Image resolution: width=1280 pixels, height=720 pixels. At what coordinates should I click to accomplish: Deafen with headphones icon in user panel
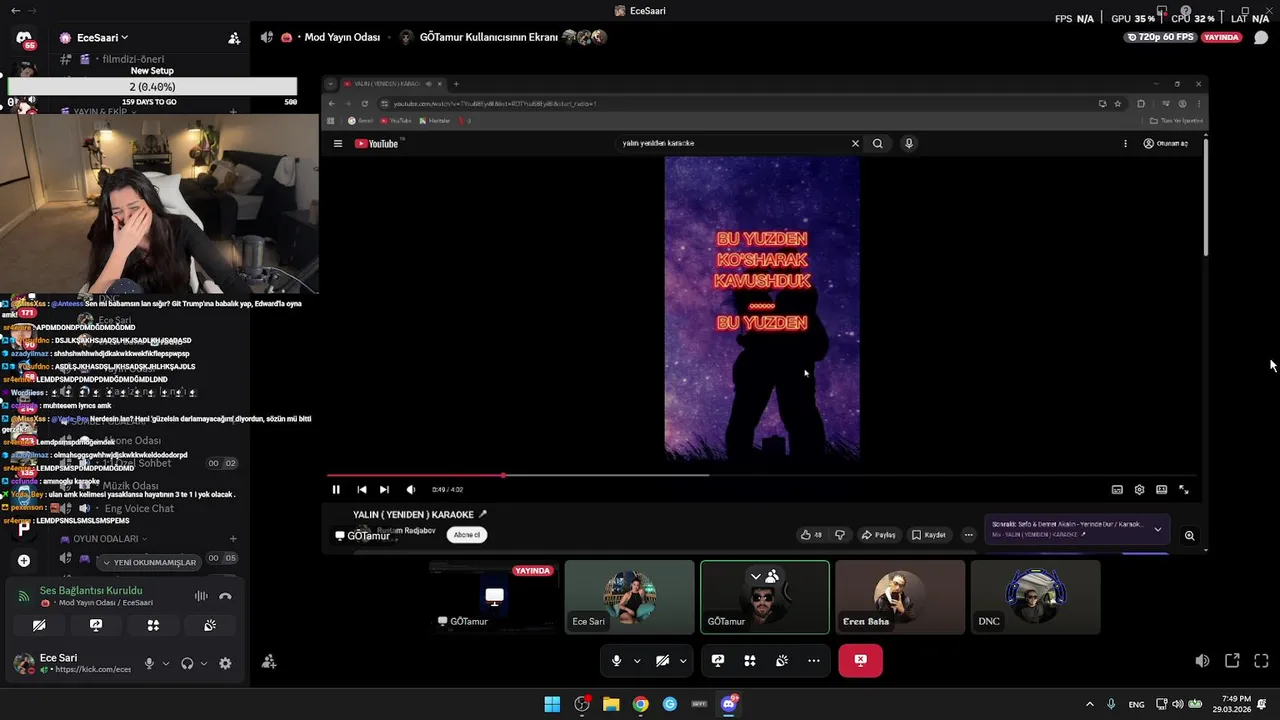pyautogui.click(x=187, y=663)
